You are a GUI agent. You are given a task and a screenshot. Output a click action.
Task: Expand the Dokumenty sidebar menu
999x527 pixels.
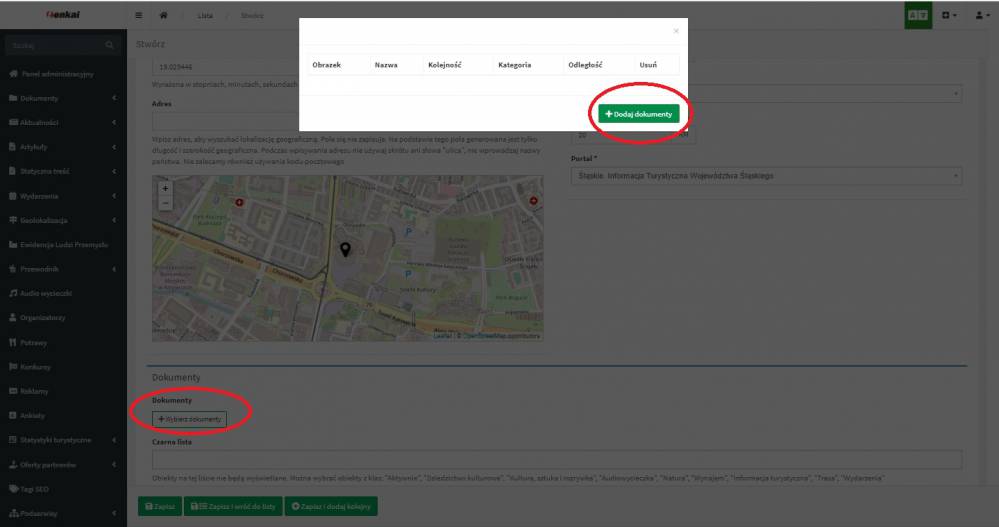click(60, 98)
